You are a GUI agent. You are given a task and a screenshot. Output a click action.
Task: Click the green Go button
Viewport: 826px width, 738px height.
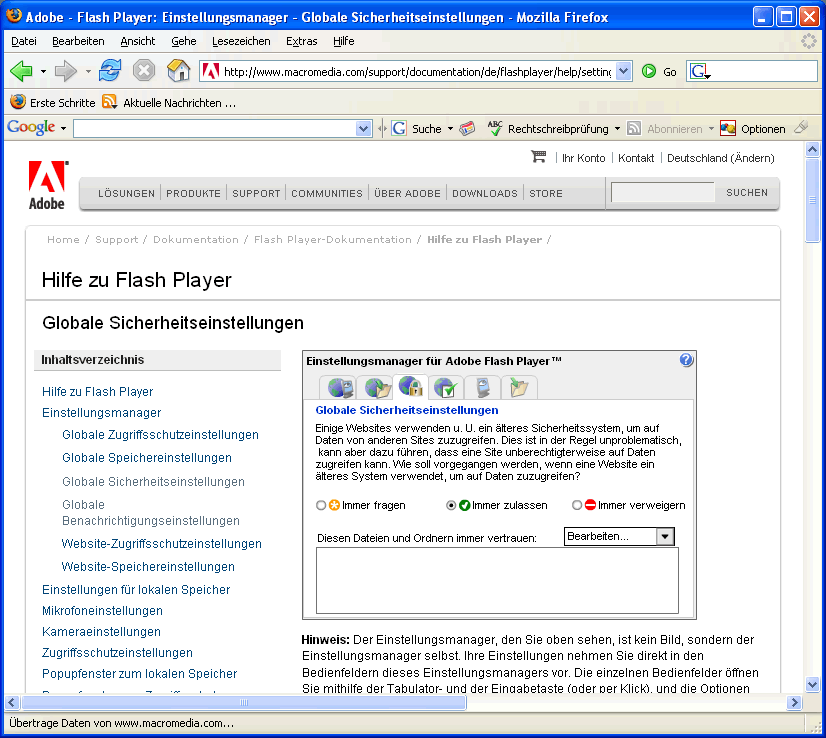coord(659,72)
